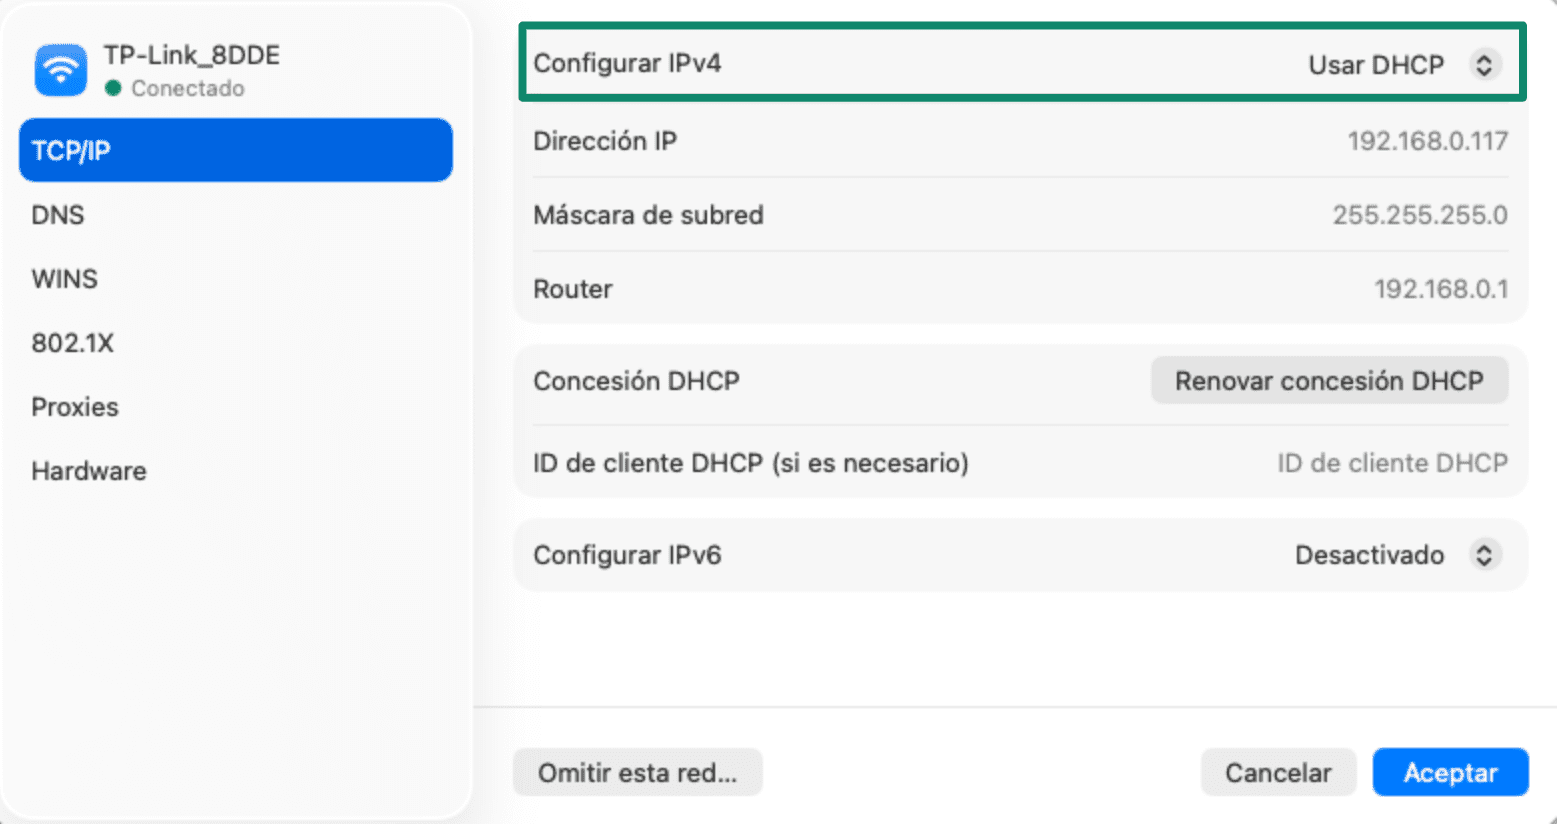Viewport: 1559px width, 824px height.
Task: Expand the Usar DHCP selection chevrons
Action: [x=1487, y=64]
